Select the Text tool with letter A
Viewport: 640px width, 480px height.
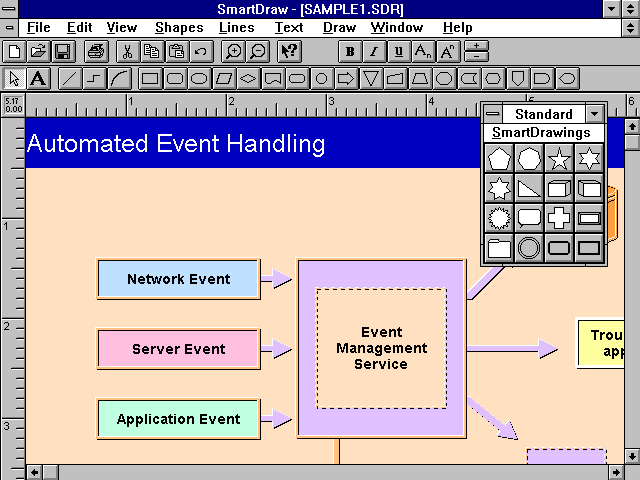click(x=38, y=78)
